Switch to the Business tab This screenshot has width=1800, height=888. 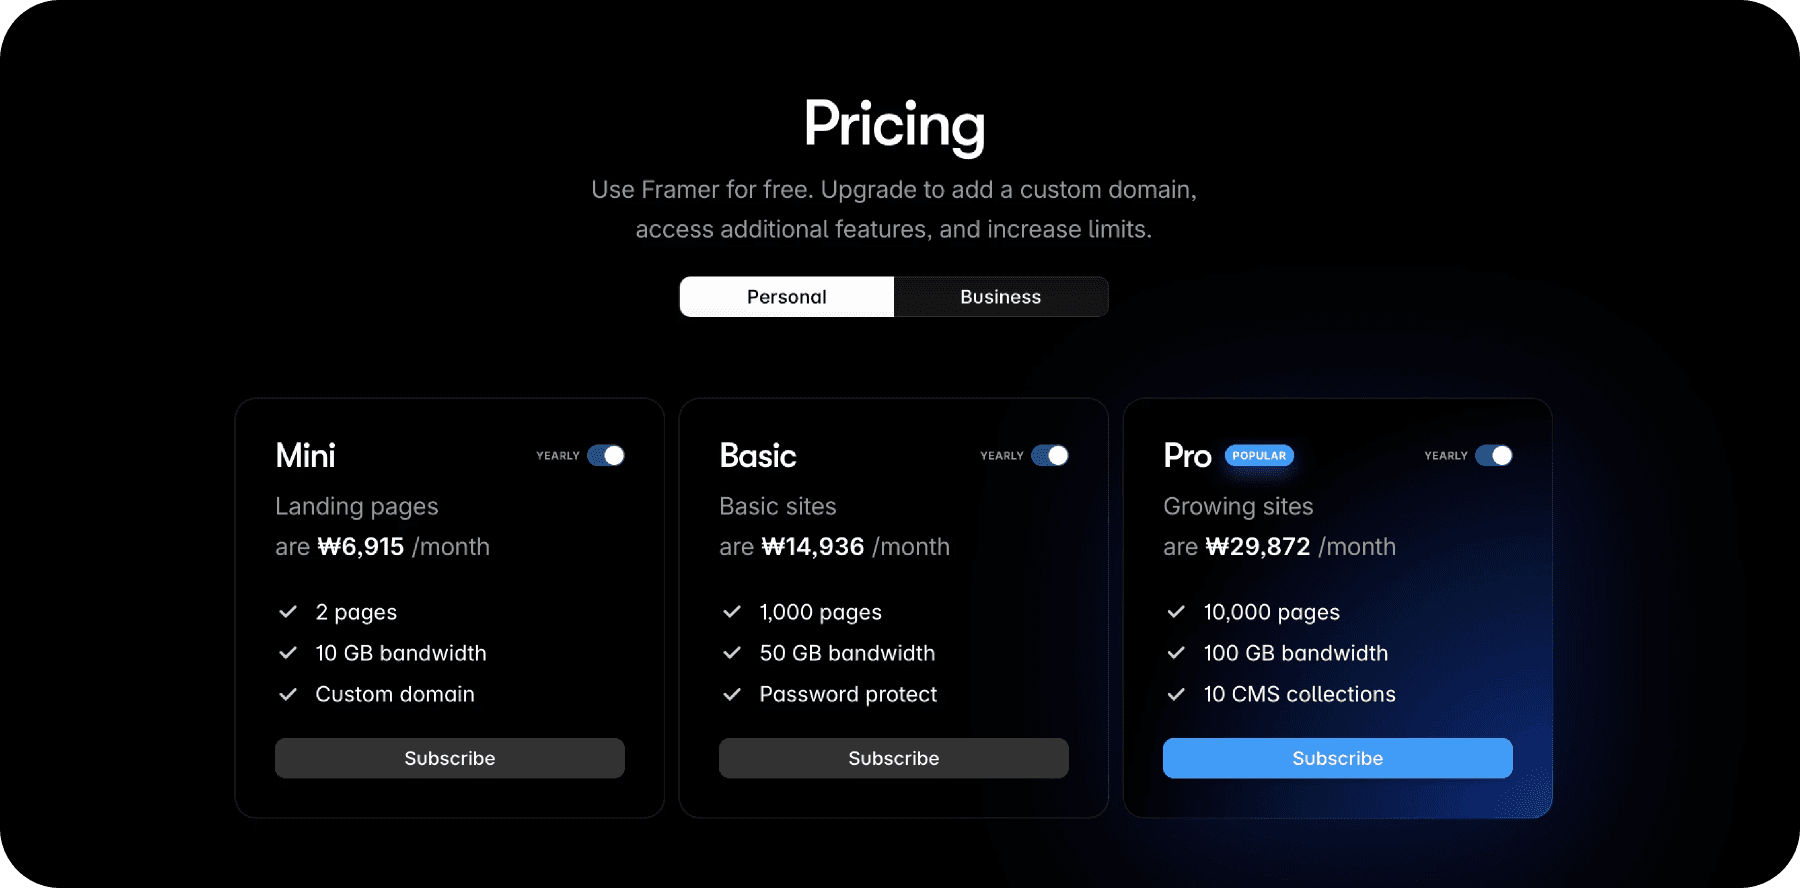[1001, 297]
